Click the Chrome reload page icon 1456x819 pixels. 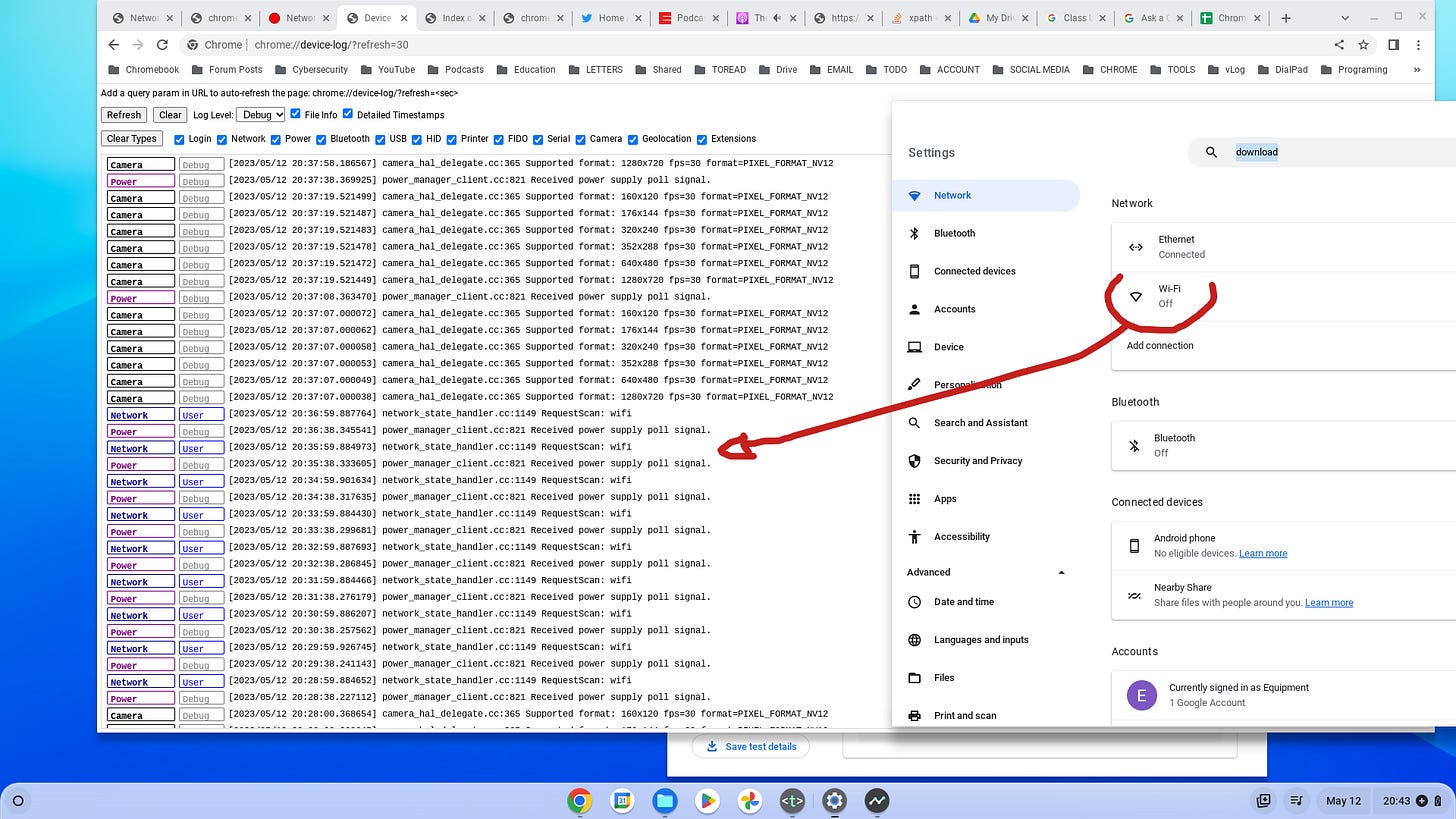pos(162,45)
